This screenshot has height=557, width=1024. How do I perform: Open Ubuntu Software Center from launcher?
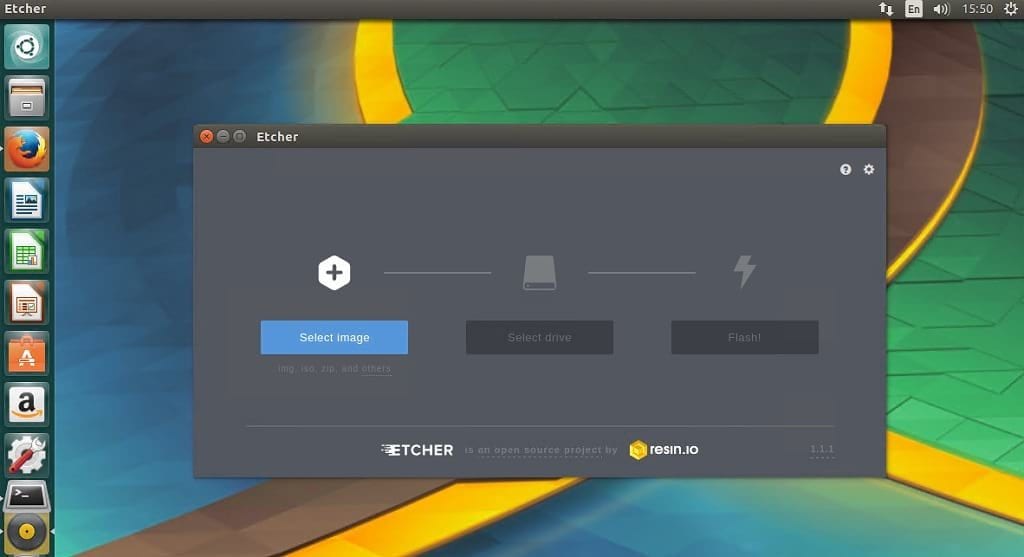27,354
